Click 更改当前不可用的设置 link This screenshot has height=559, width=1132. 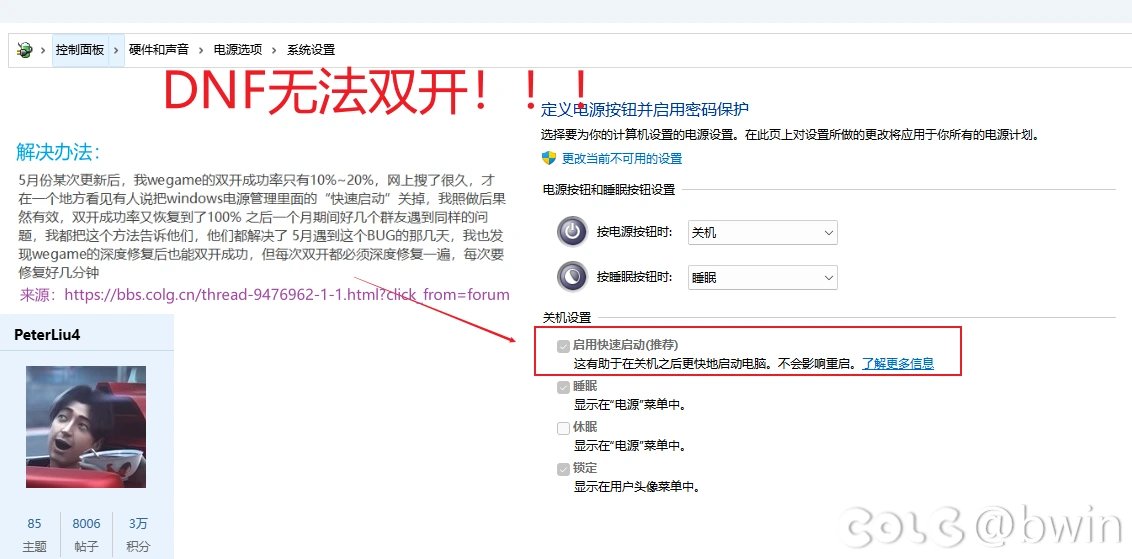point(622,158)
